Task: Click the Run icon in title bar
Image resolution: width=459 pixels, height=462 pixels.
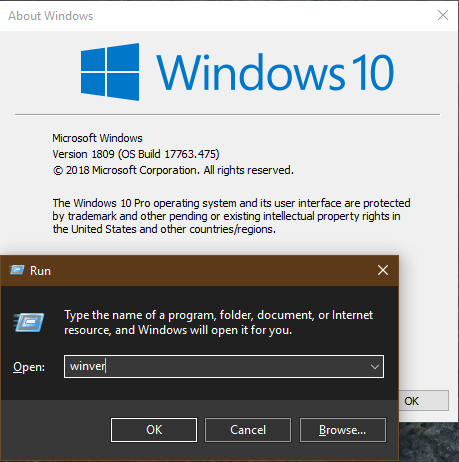Action: click(17, 270)
